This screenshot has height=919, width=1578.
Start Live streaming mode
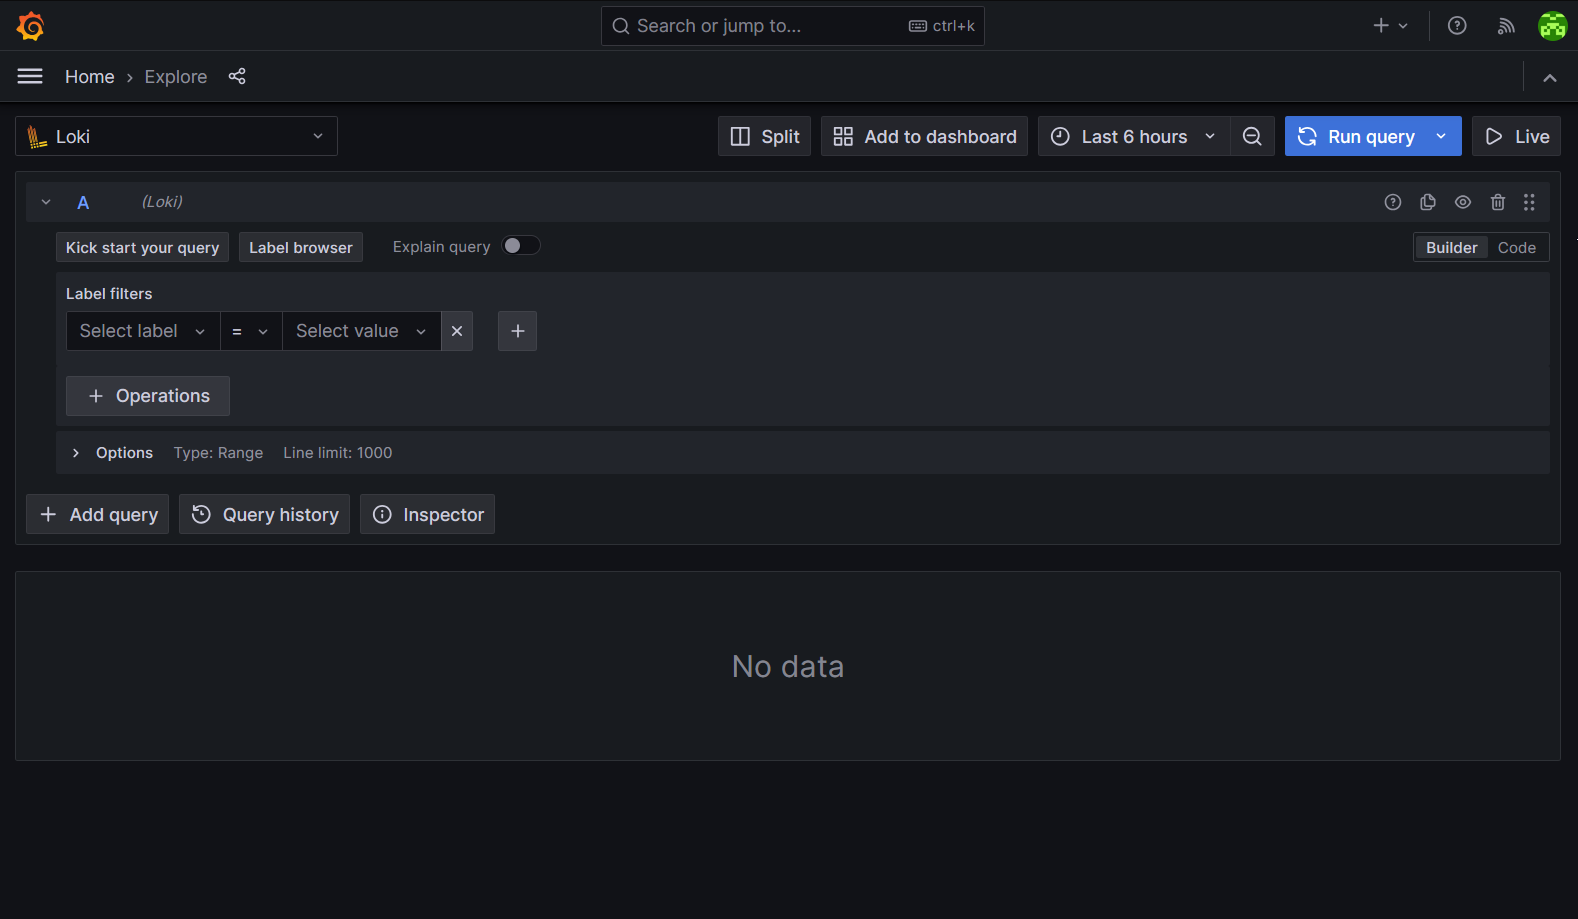tap(1516, 136)
